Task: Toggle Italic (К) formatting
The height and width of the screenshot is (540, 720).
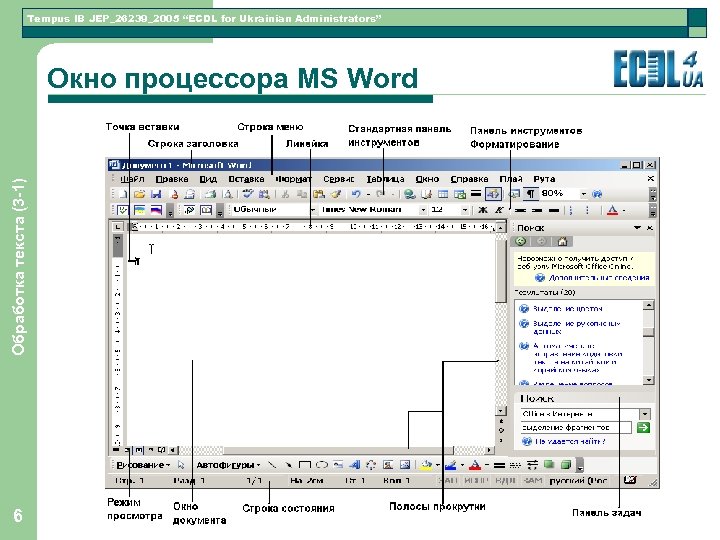Action: pos(499,210)
